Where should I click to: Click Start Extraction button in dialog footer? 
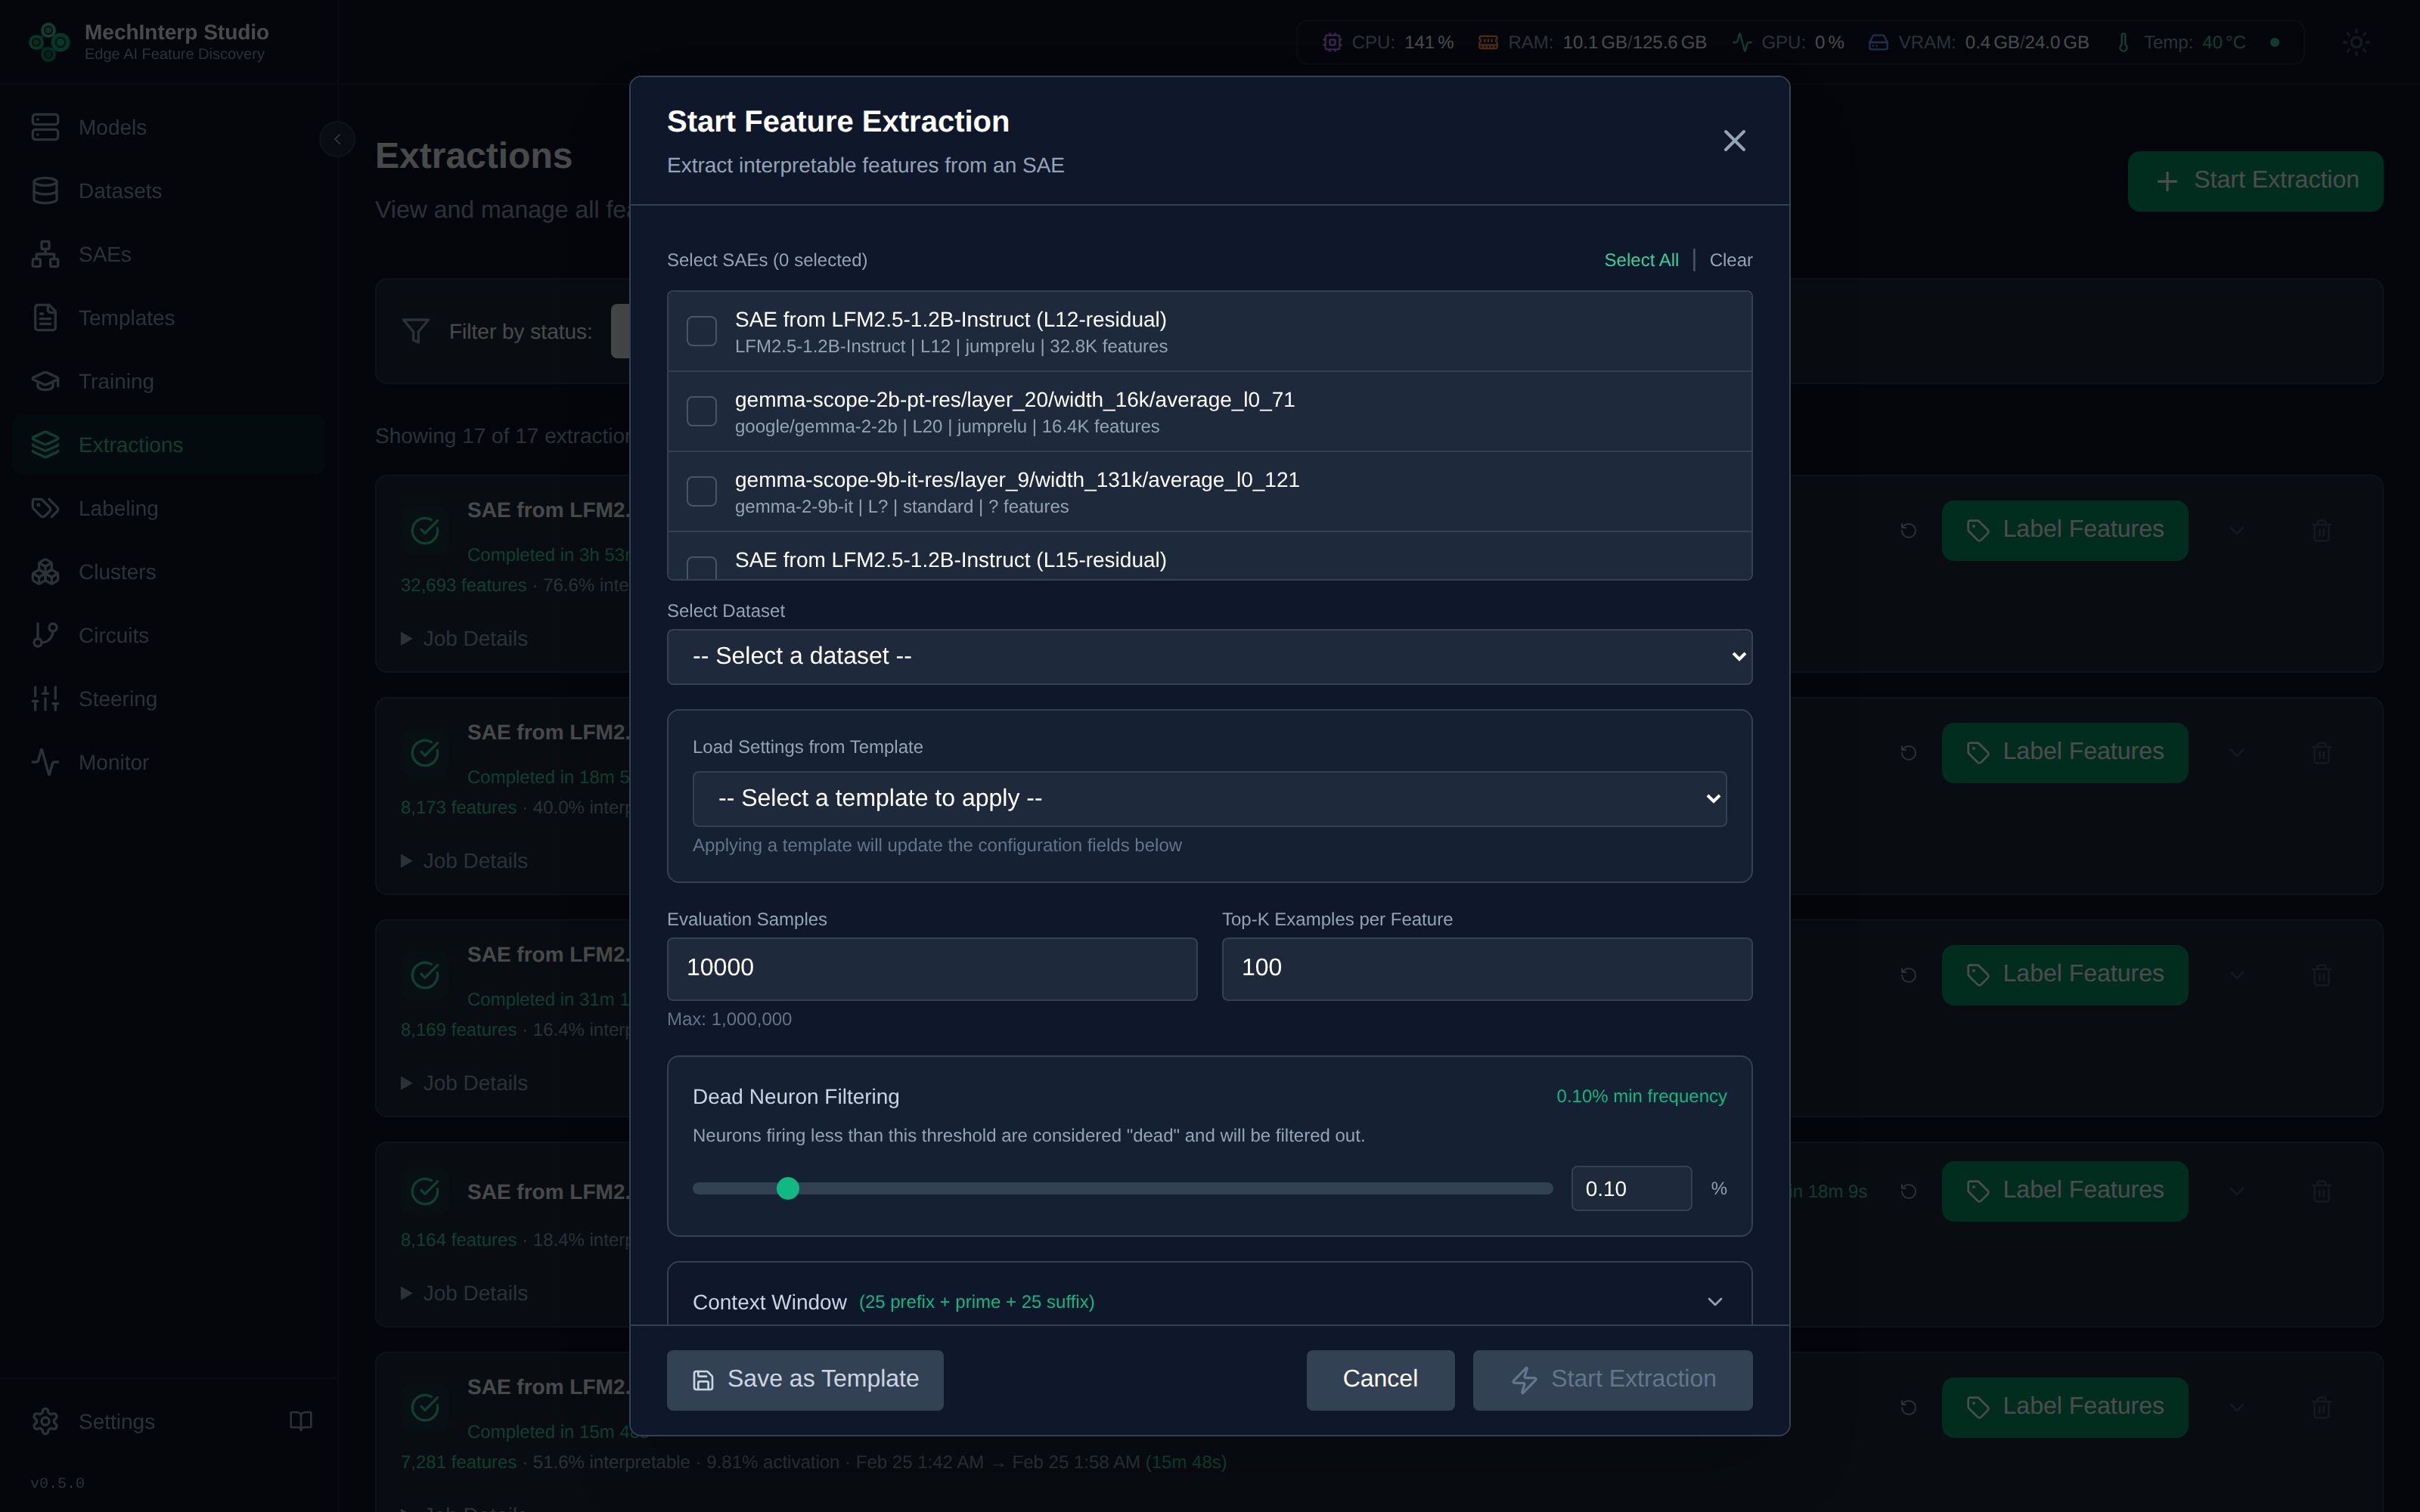click(1612, 1380)
